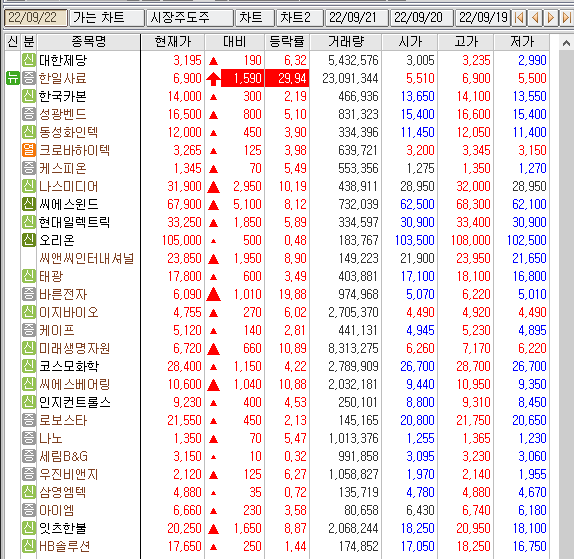Select stock name 나노
Image resolution: width=574 pixels, height=559 pixels.
pyautogui.click(x=51, y=438)
